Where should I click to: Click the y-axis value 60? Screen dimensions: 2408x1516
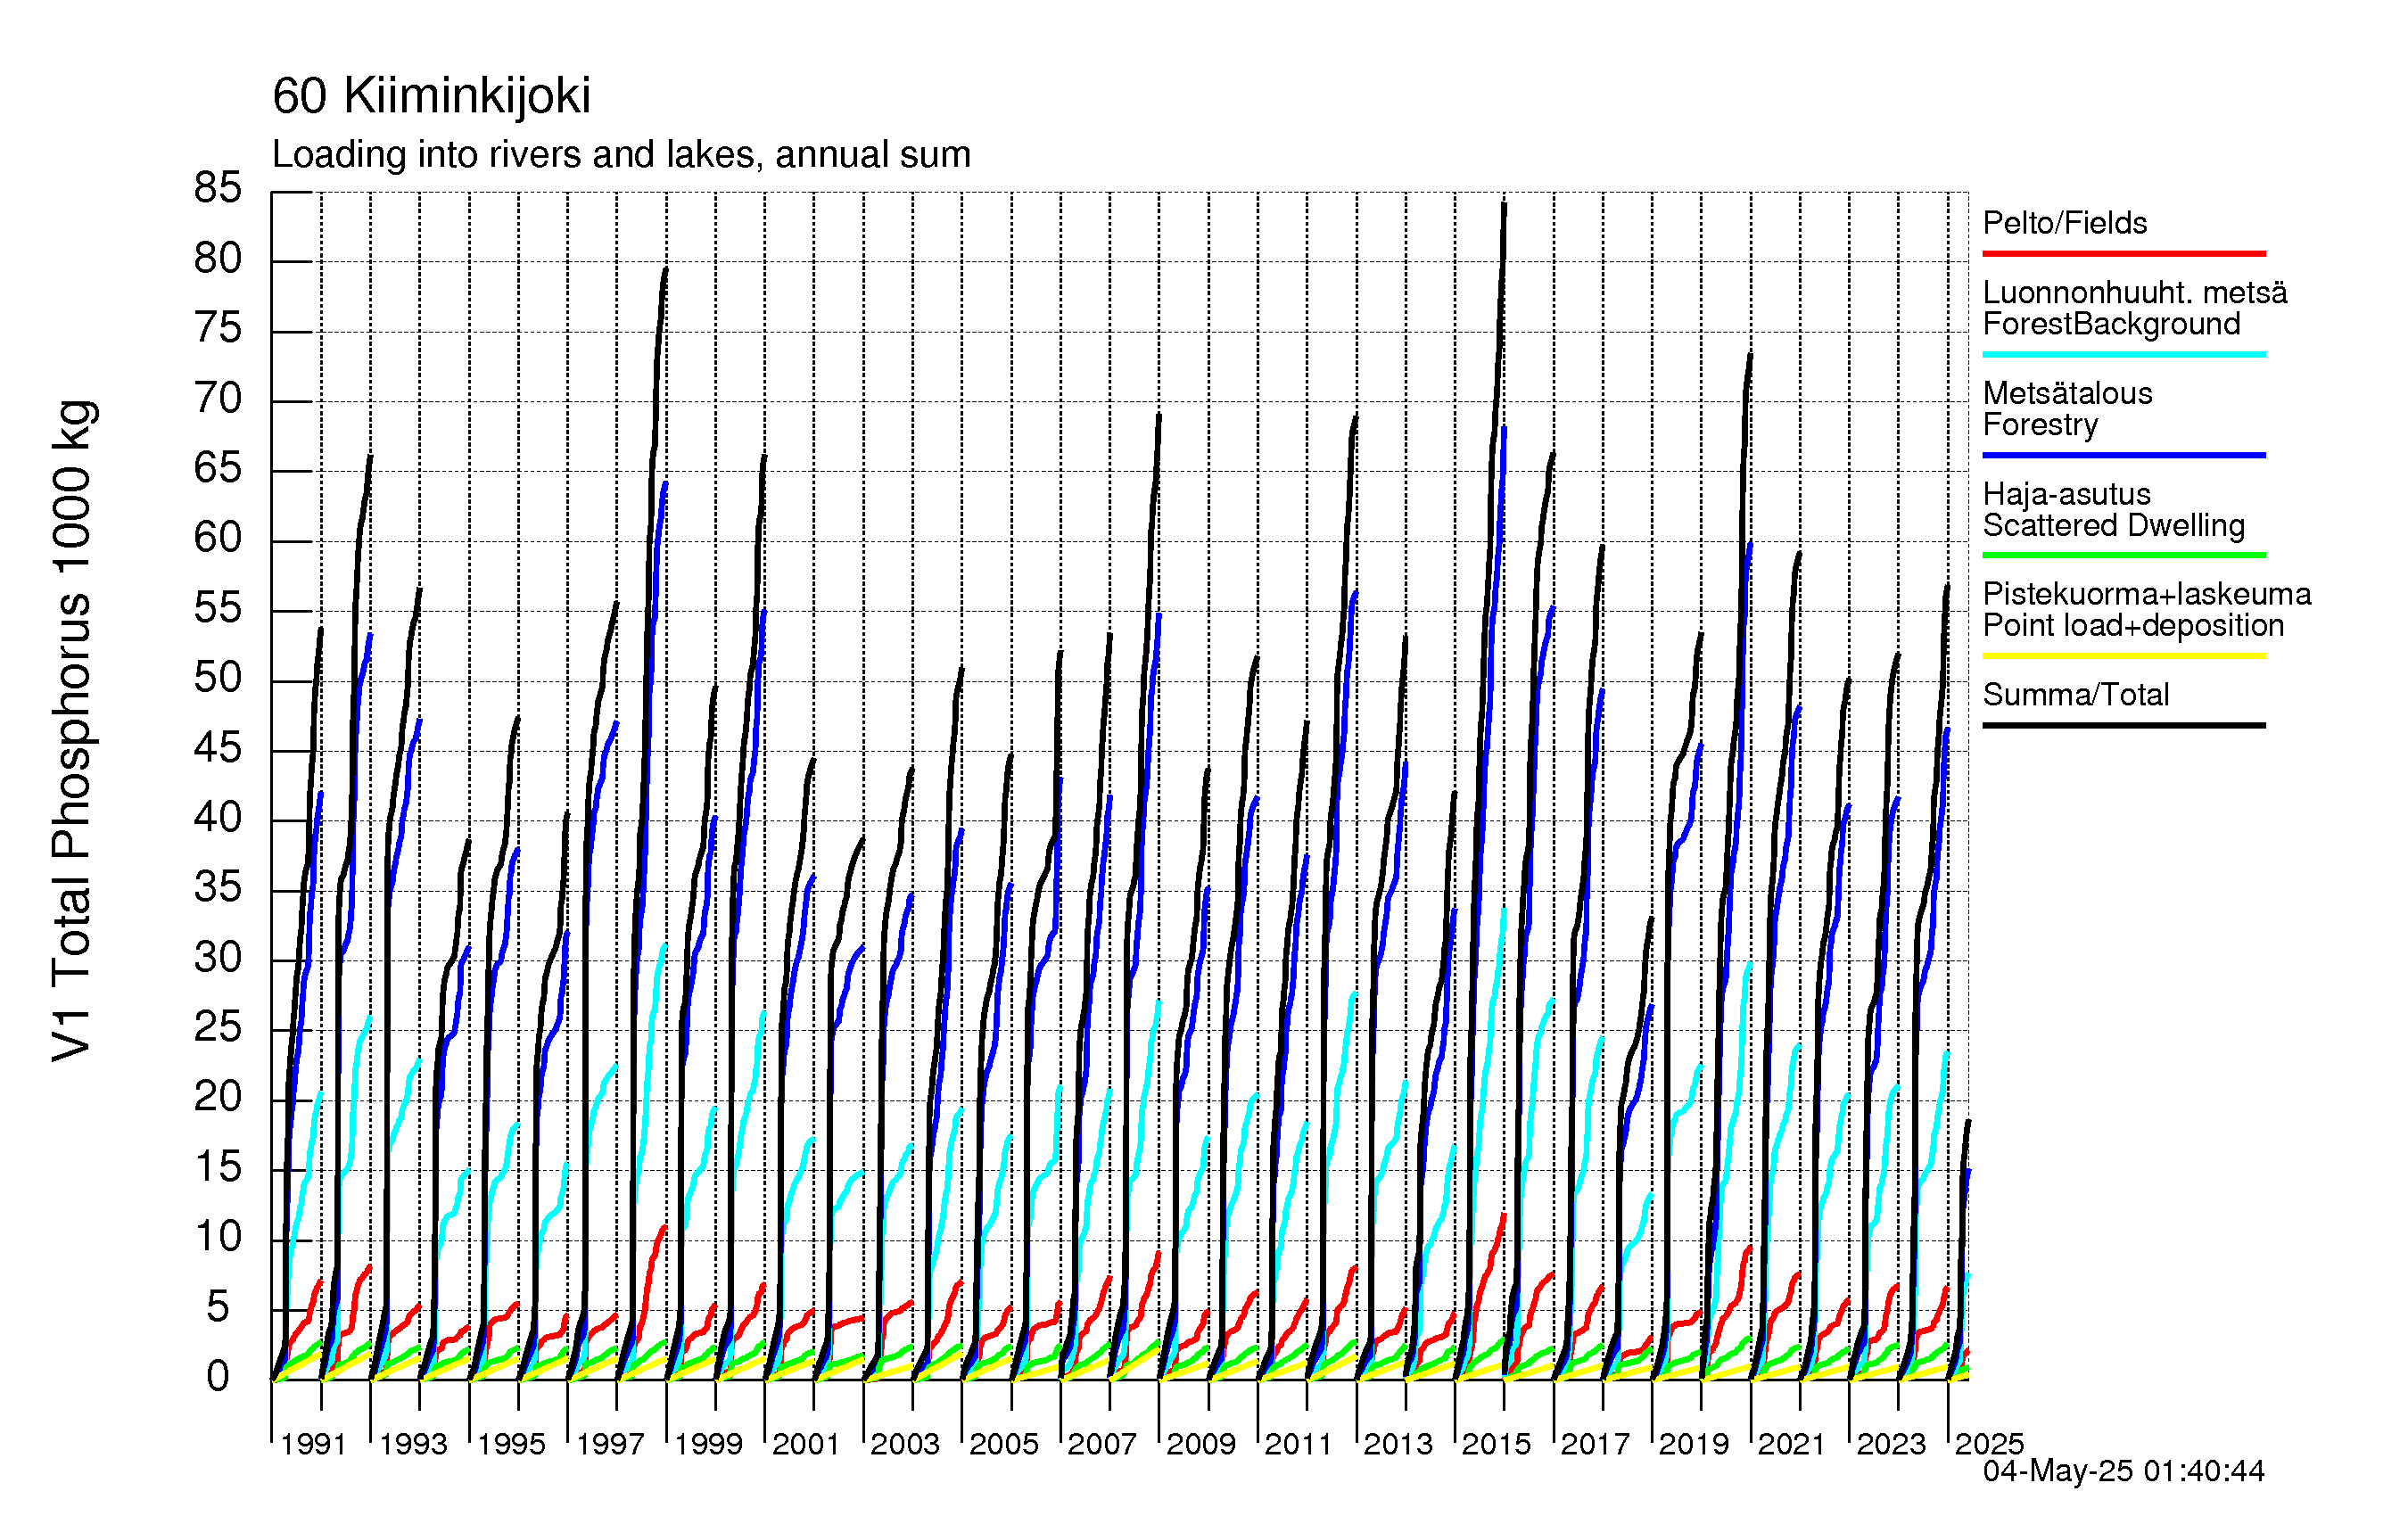(218, 538)
